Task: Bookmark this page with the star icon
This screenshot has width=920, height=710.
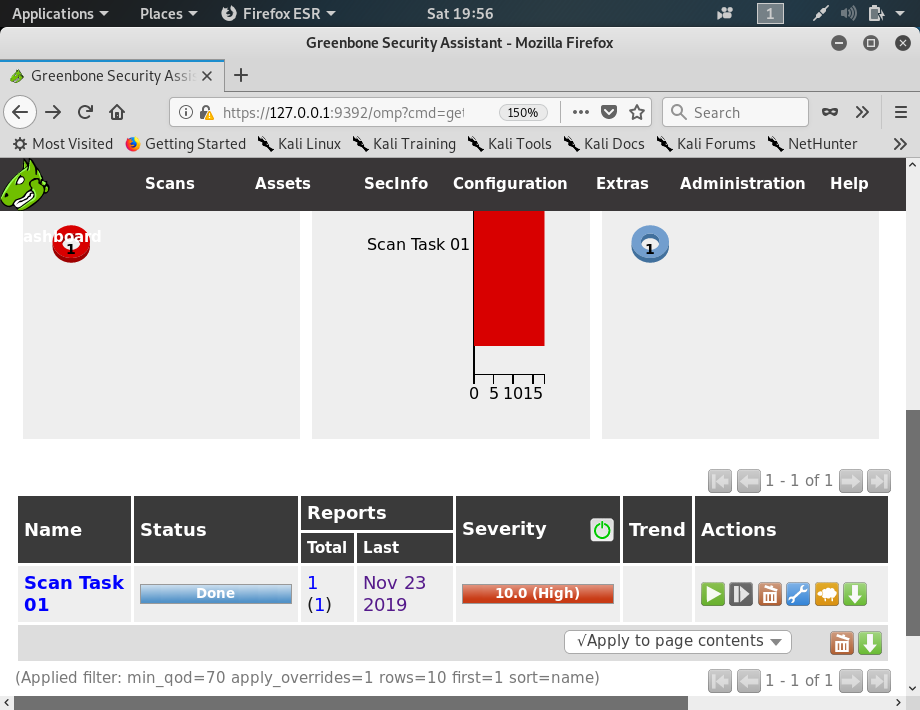Action: pyautogui.click(x=637, y=112)
